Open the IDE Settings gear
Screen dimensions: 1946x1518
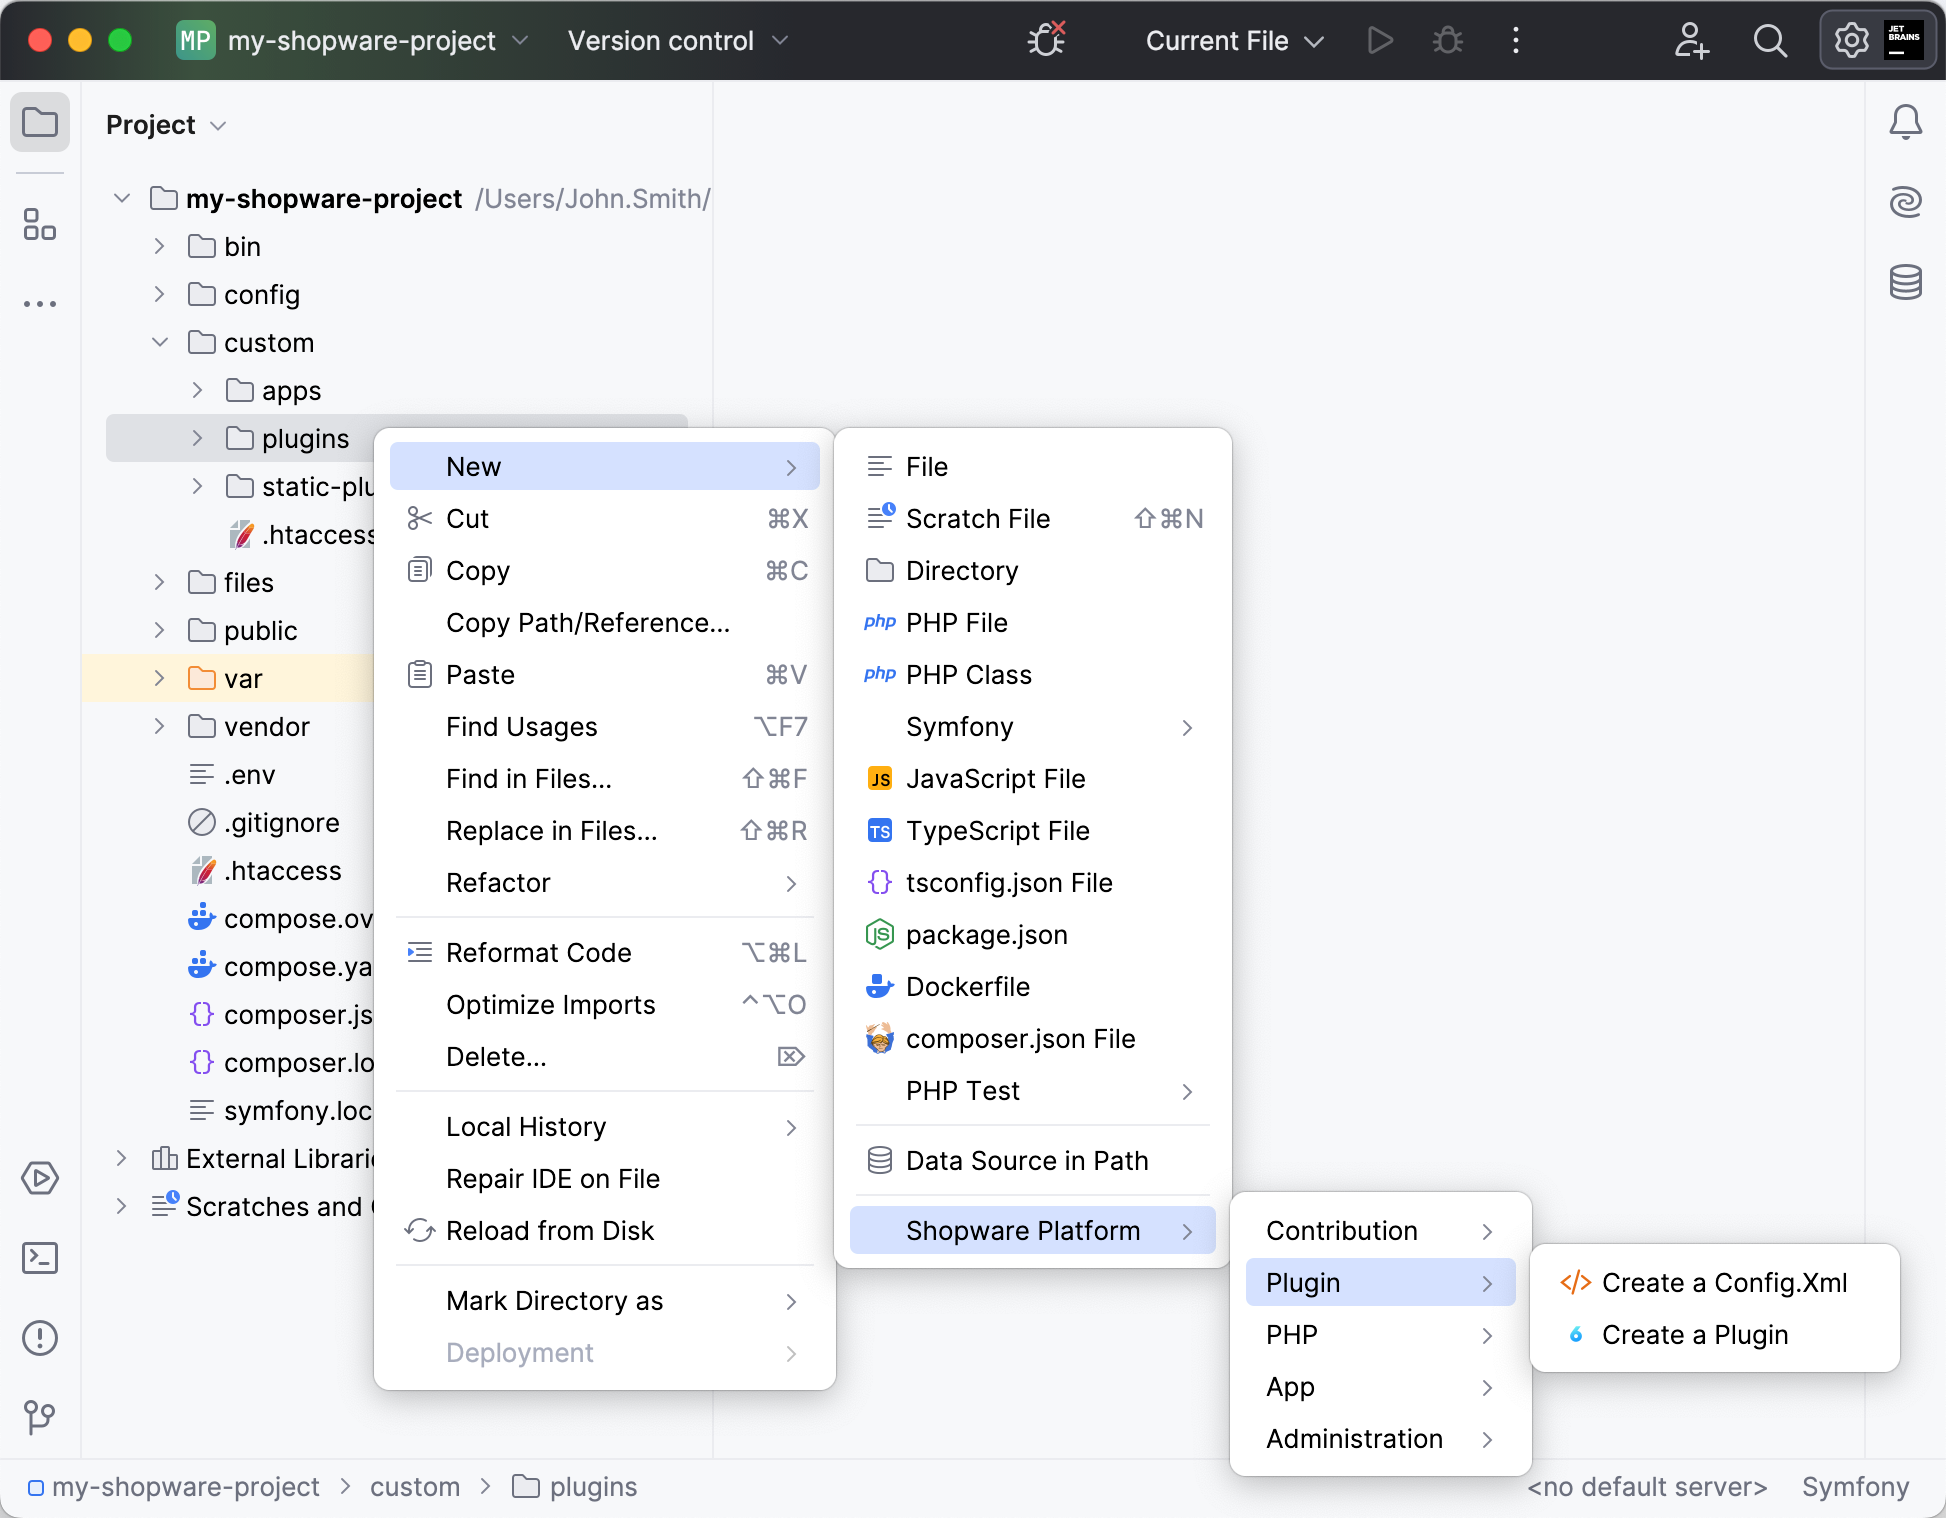[x=1851, y=41]
